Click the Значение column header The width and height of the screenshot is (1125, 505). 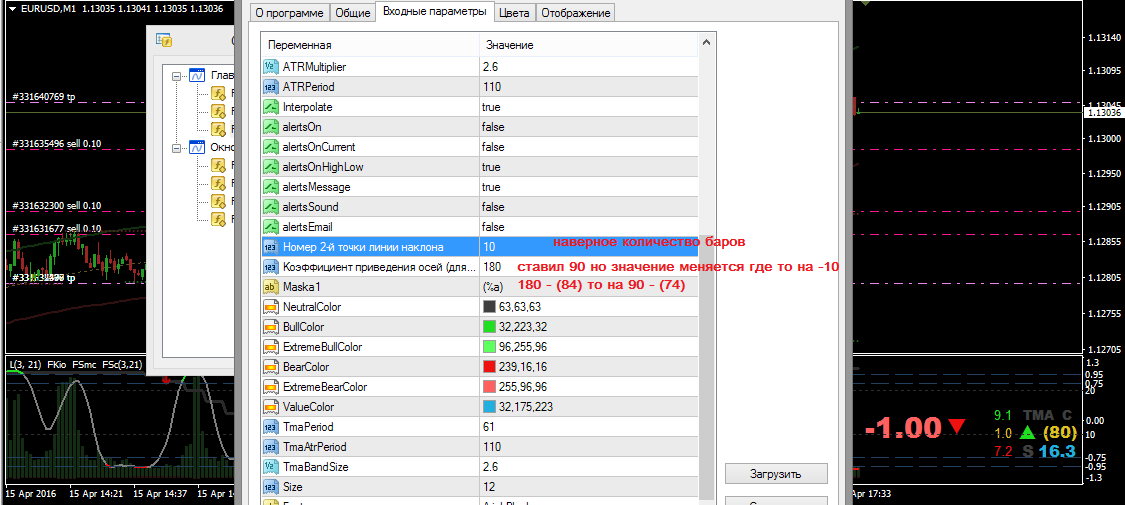point(588,45)
